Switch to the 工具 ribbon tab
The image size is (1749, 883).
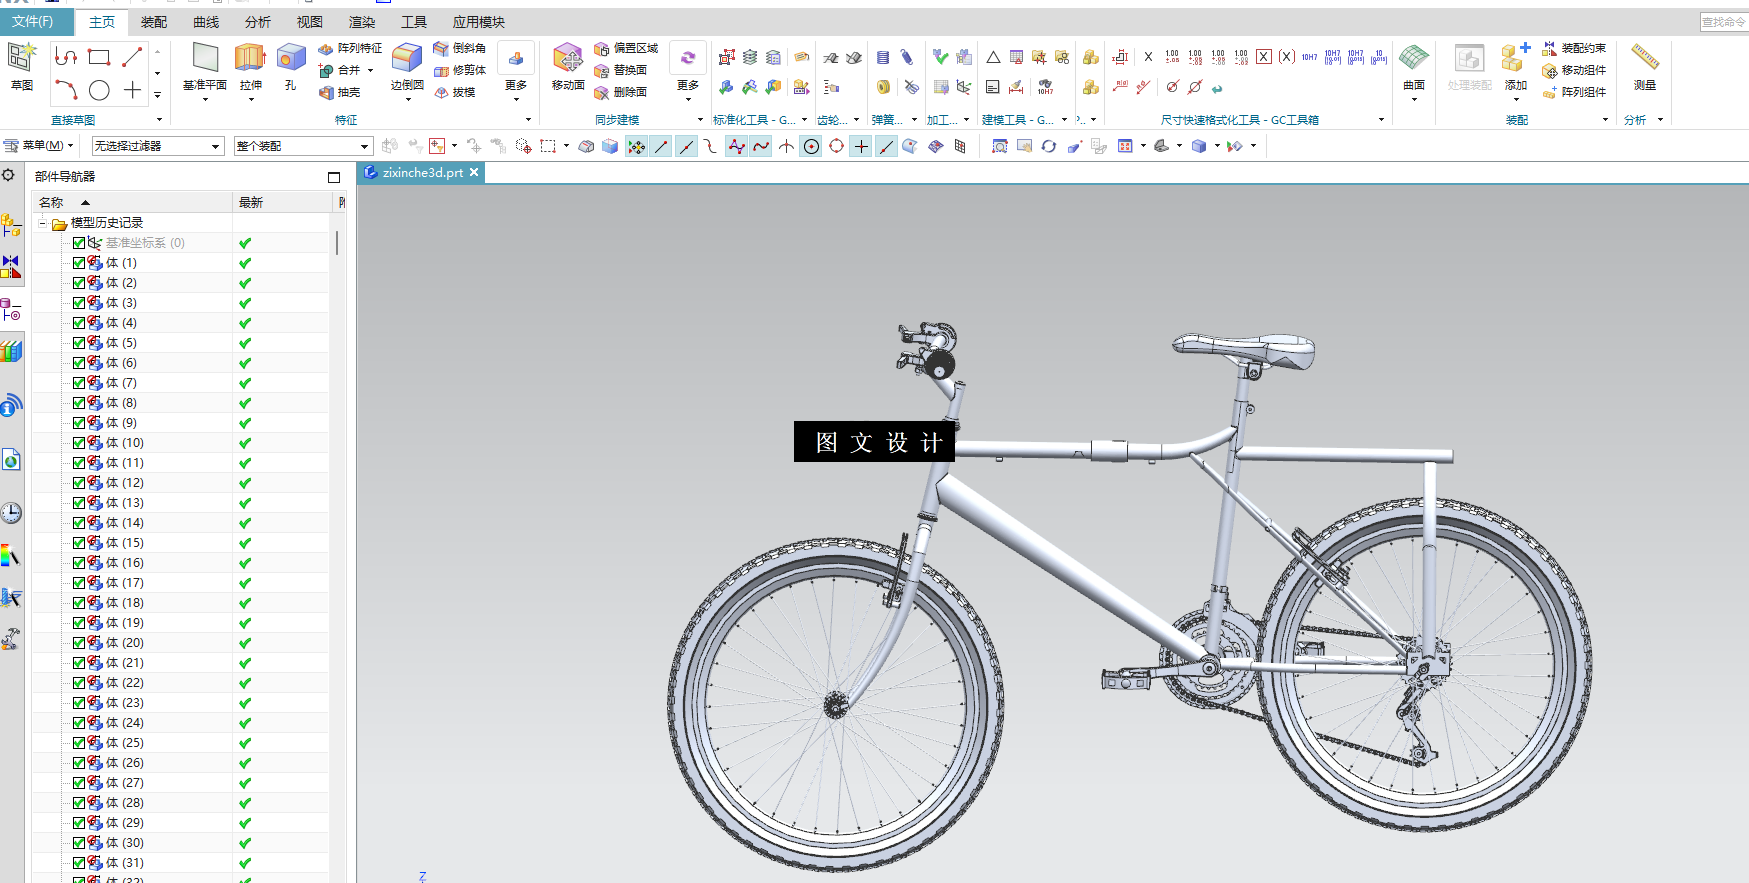click(414, 22)
